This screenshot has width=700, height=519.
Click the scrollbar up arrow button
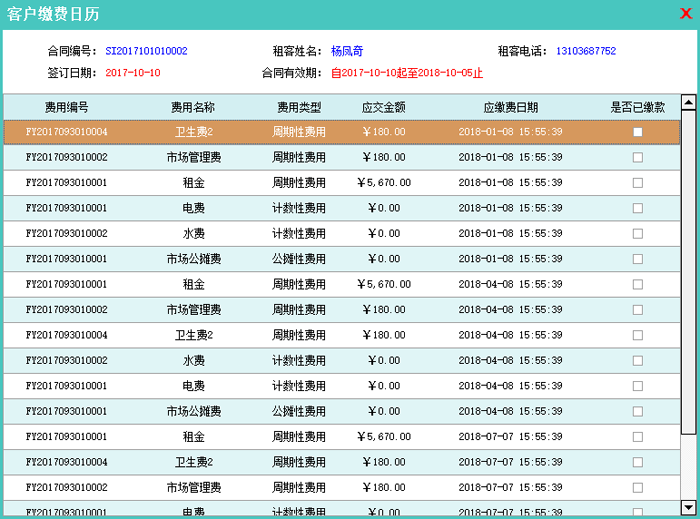click(x=688, y=102)
